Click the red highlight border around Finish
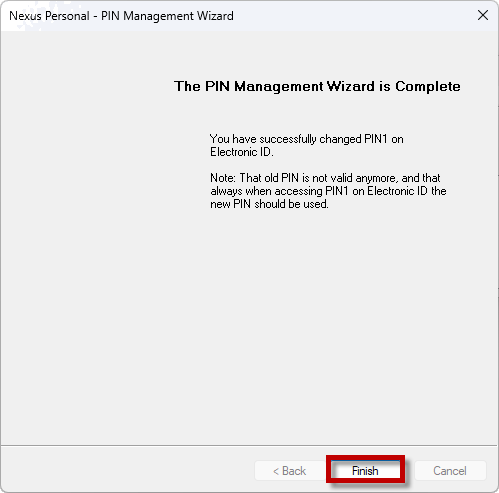Image resolution: width=499 pixels, height=493 pixels. (x=365, y=457)
